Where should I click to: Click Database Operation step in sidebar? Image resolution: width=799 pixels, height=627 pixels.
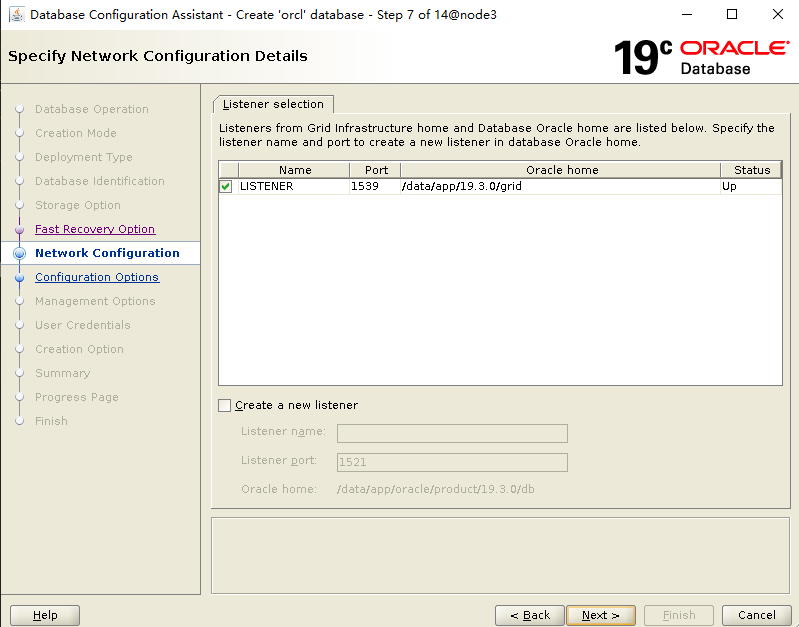[x=92, y=109]
